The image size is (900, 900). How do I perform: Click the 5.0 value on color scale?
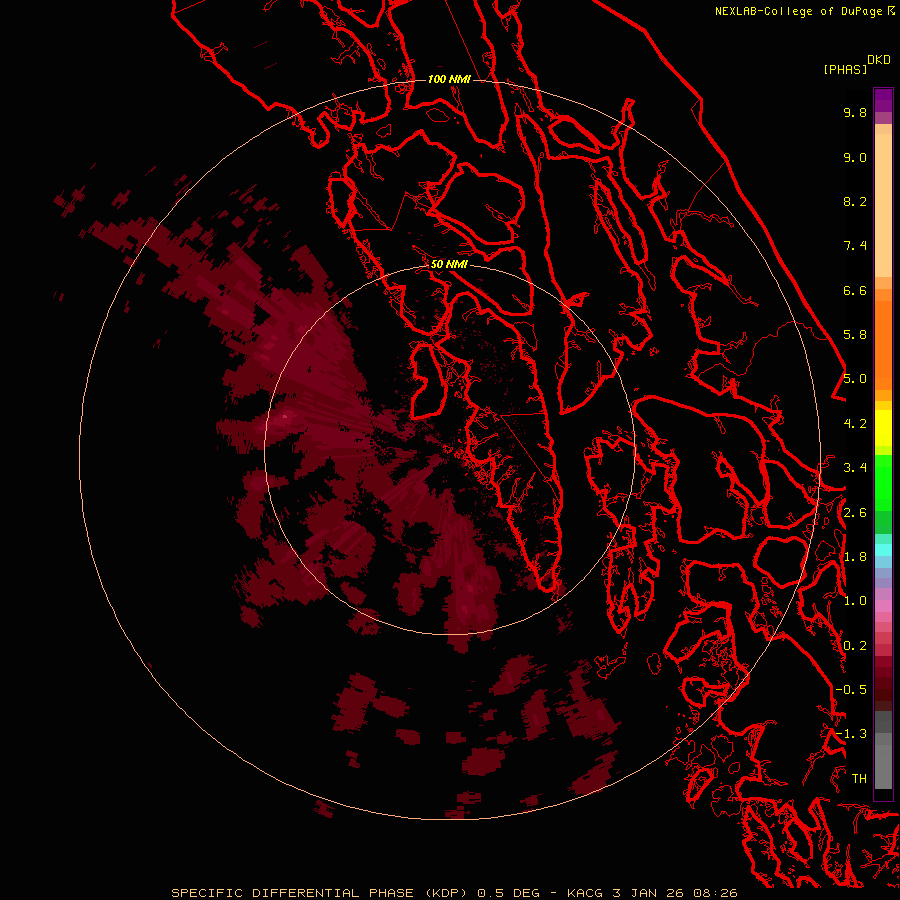point(855,379)
